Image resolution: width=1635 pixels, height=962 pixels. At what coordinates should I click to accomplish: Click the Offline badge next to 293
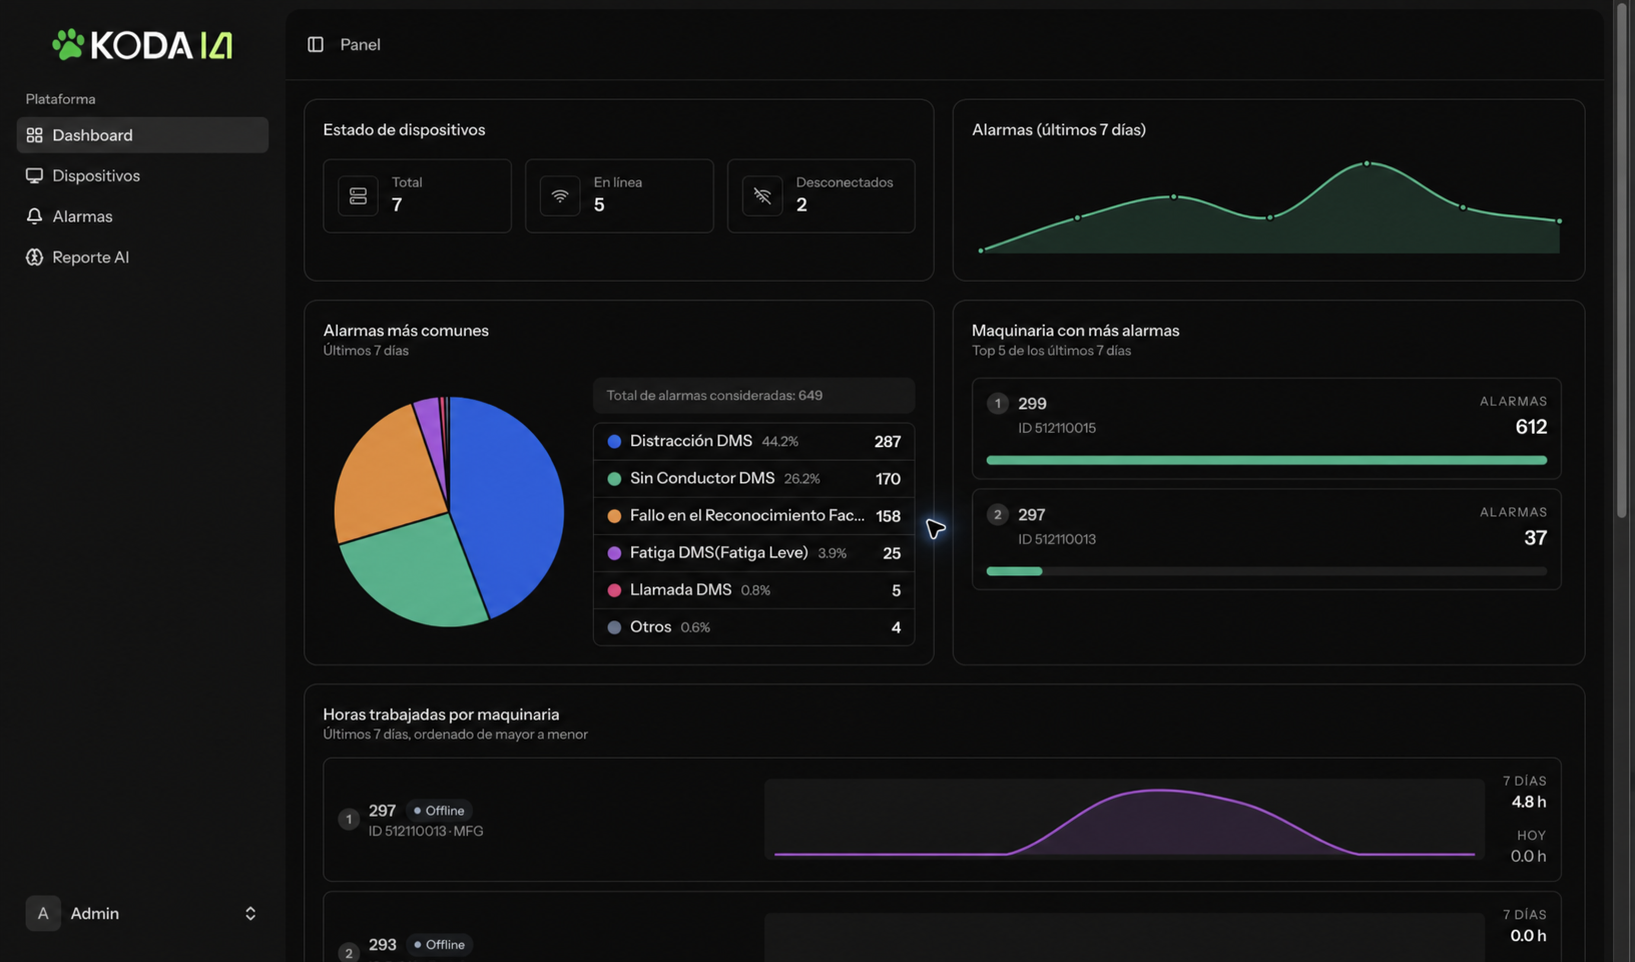tap(439, 945)
